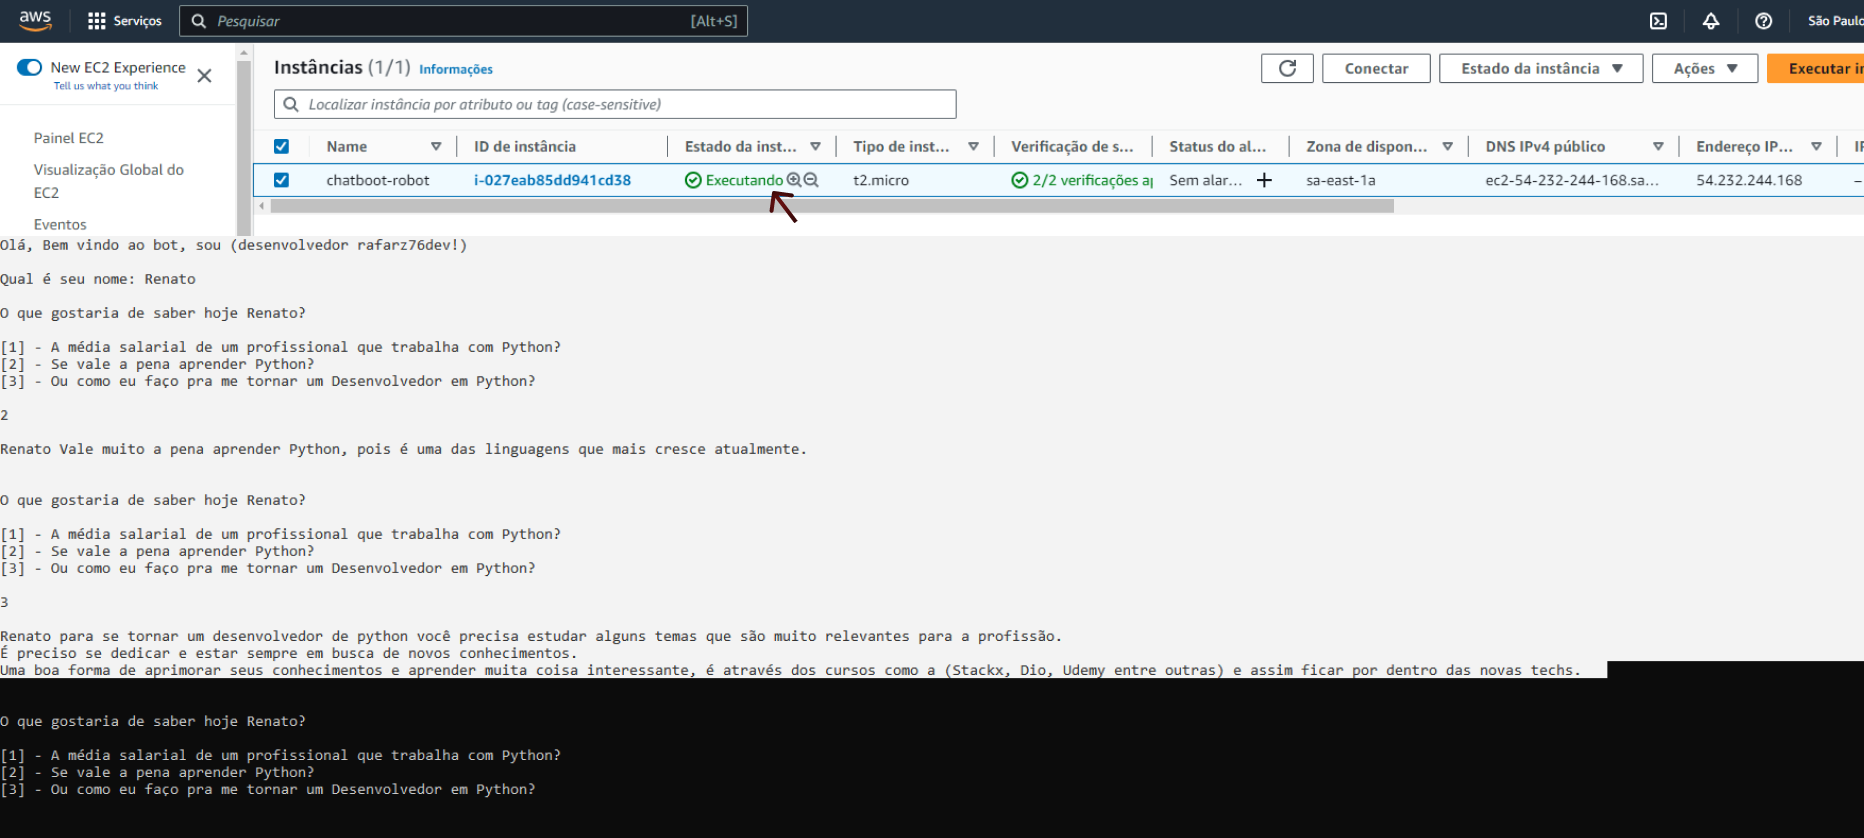
Task: Click 'Renato Vale muito a pena' terminal line
Action: pos(403,449)
